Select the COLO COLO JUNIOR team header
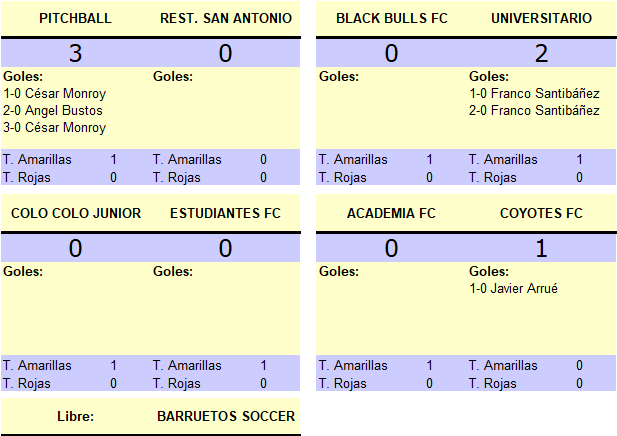Image resolution: width=617 pixels, height=436 pixels. click(76, 213)
